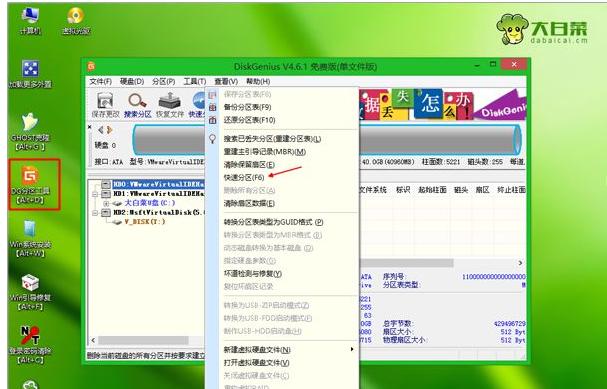
Task: Go to next disk with right arrow
Action: (x=110, y=130)
